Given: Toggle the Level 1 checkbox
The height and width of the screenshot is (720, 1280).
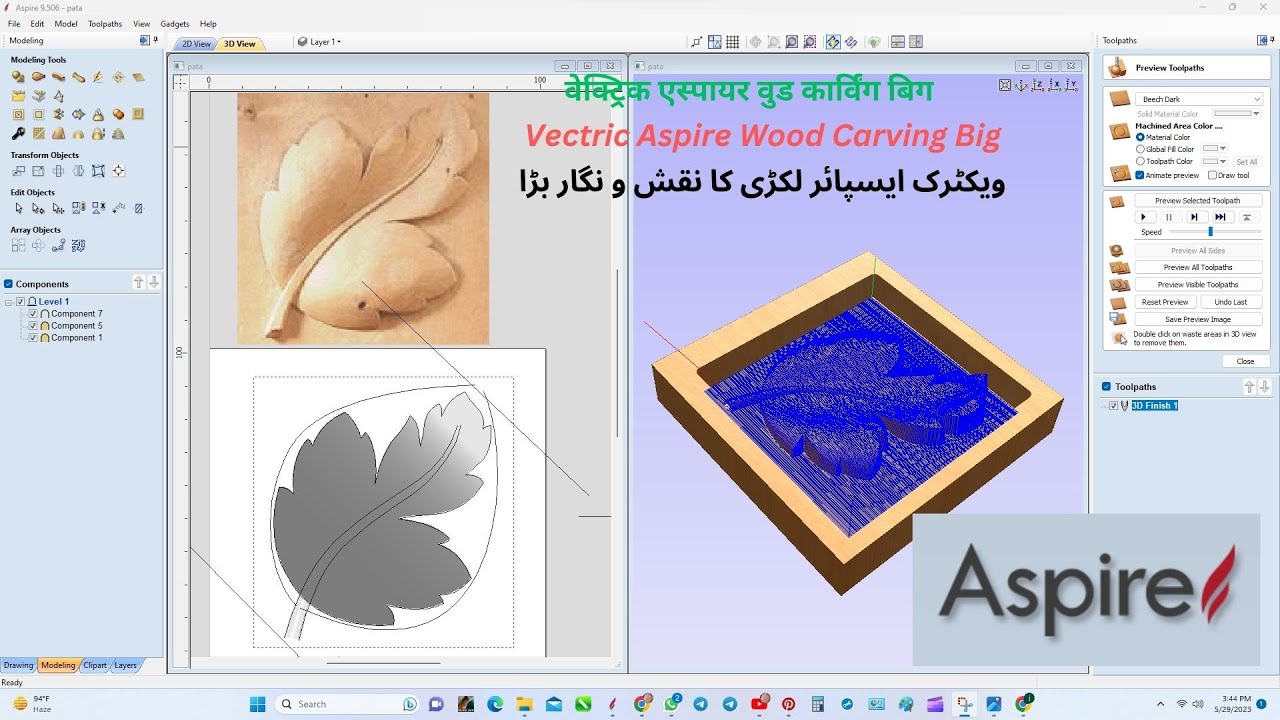Looking at the screenshot, I should click(21, 301).
